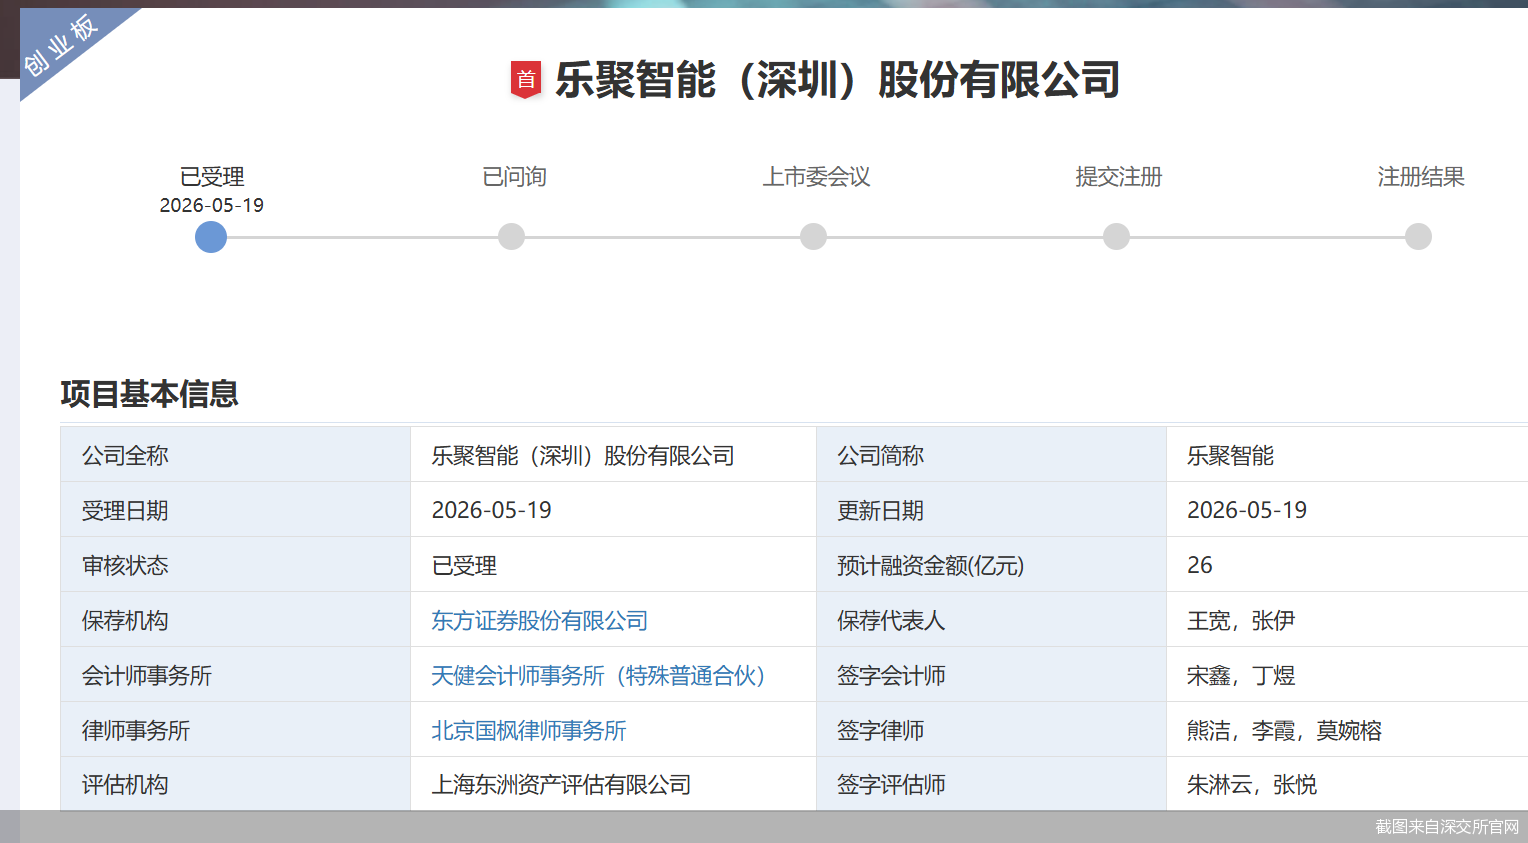Screen dimensions: 1528x843
Task: Select the 已问询 progress step circle
Action: coord(511,237)
